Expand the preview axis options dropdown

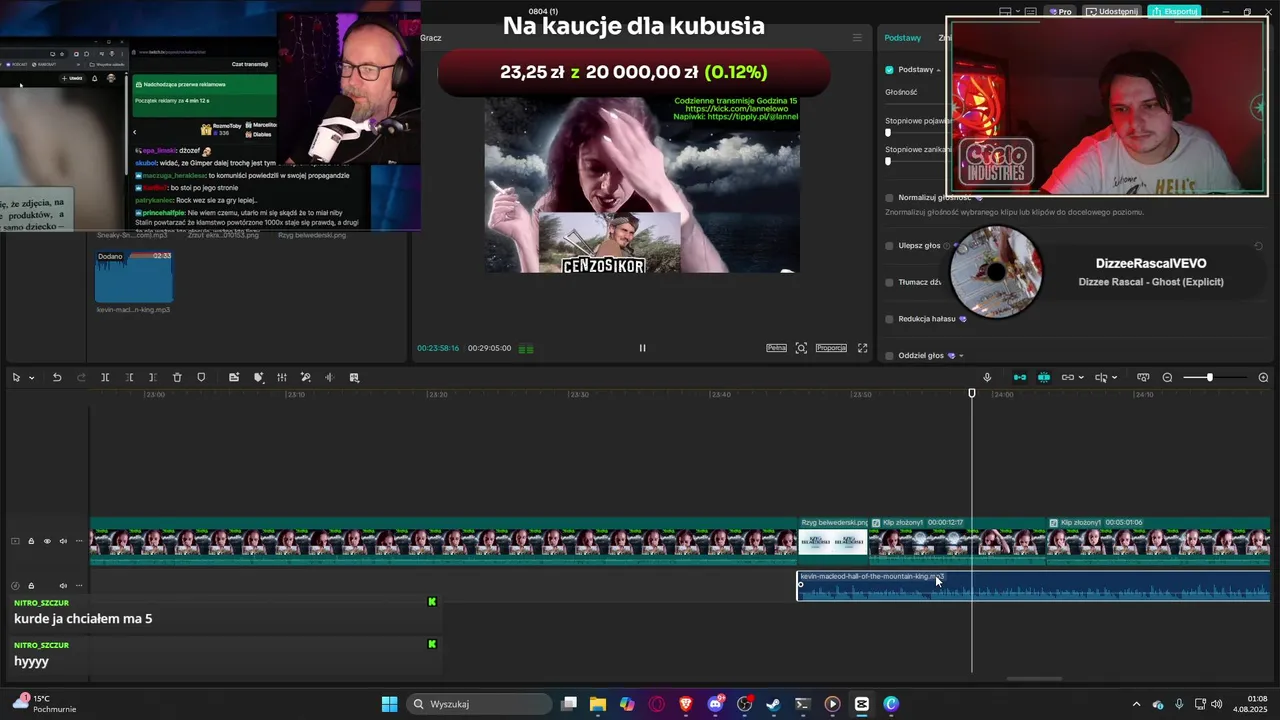click(x=1115, y=378)
